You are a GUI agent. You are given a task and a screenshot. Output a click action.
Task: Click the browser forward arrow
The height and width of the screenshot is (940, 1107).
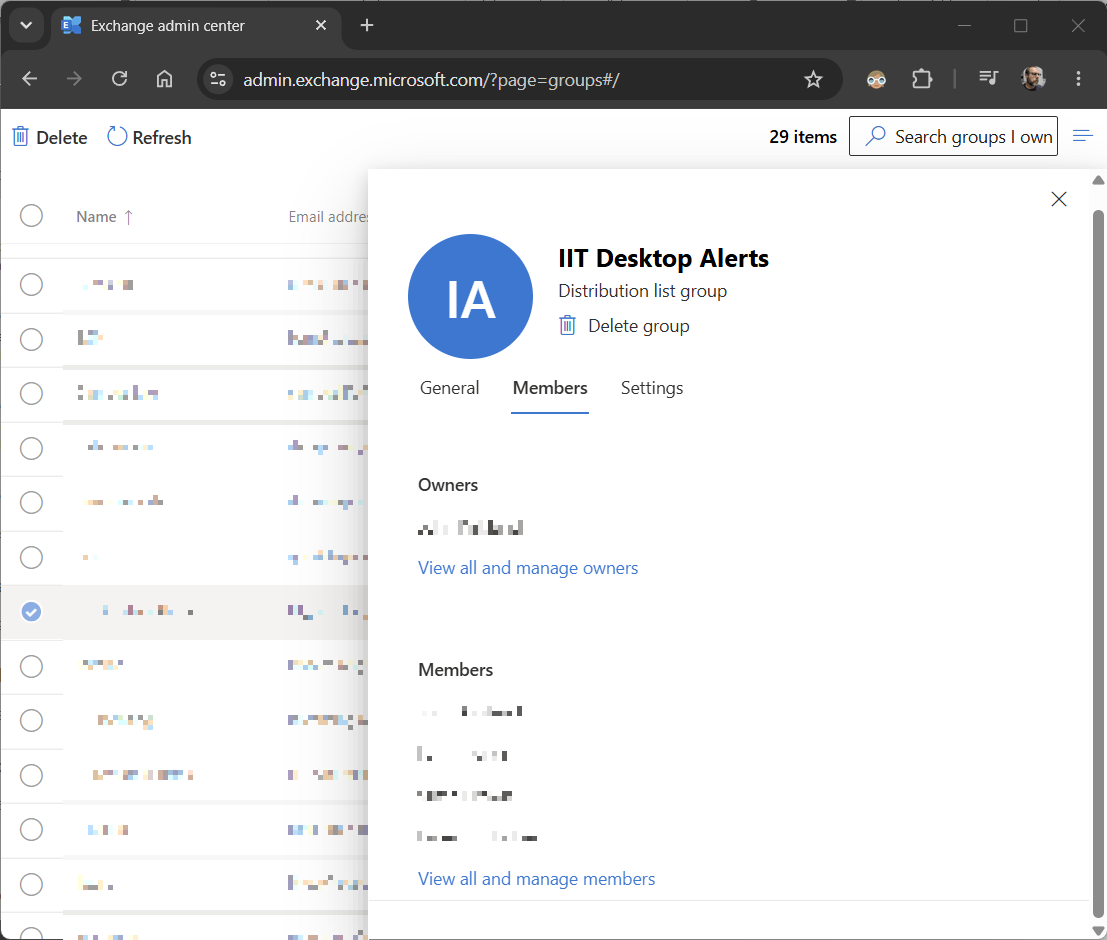click(x=74, y=79)
